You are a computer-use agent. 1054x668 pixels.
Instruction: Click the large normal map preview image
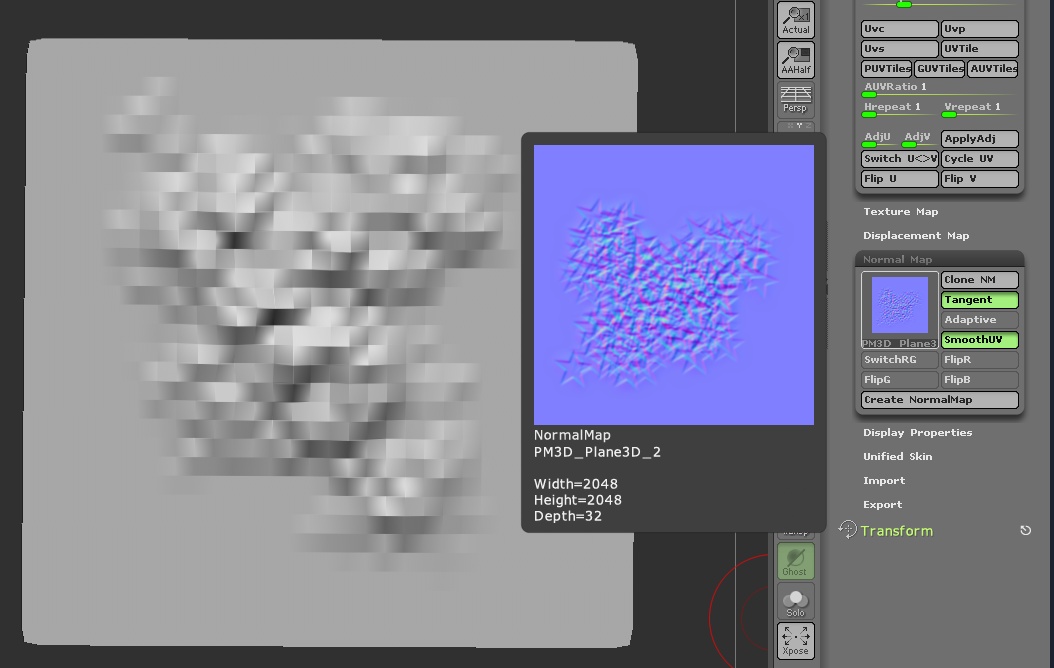pyautogui.click(x=674, y=285)
